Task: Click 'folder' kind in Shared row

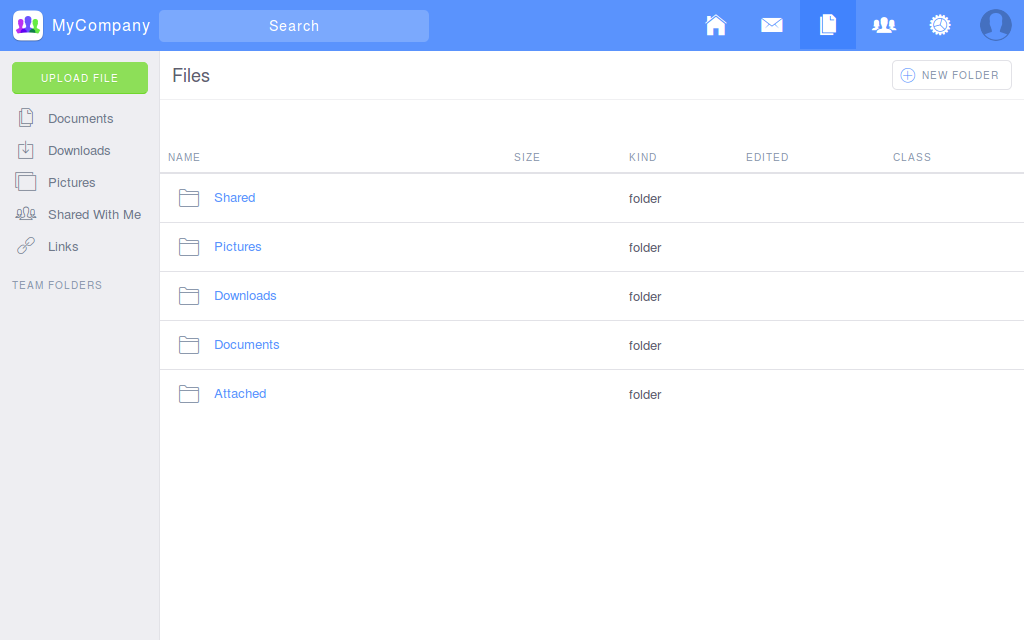Action: pos(645,199)
